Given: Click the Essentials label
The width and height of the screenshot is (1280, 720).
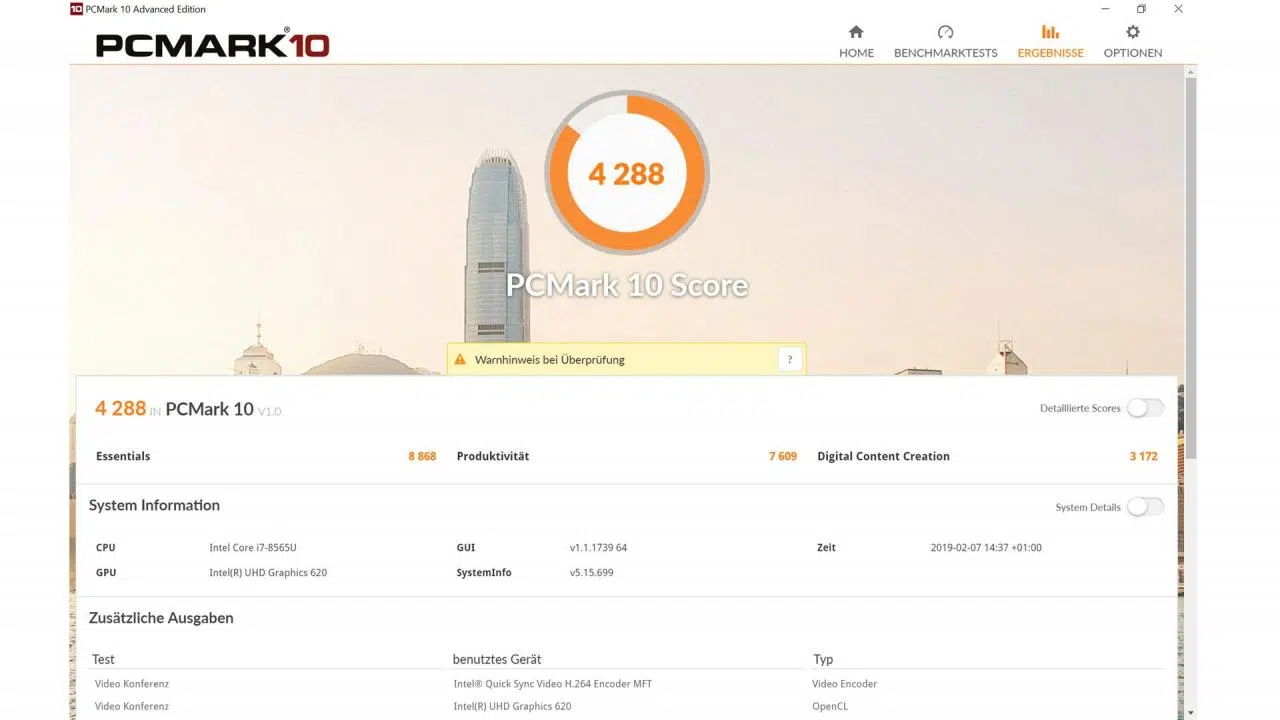Looking at the screenshot, I should point(123,456).
